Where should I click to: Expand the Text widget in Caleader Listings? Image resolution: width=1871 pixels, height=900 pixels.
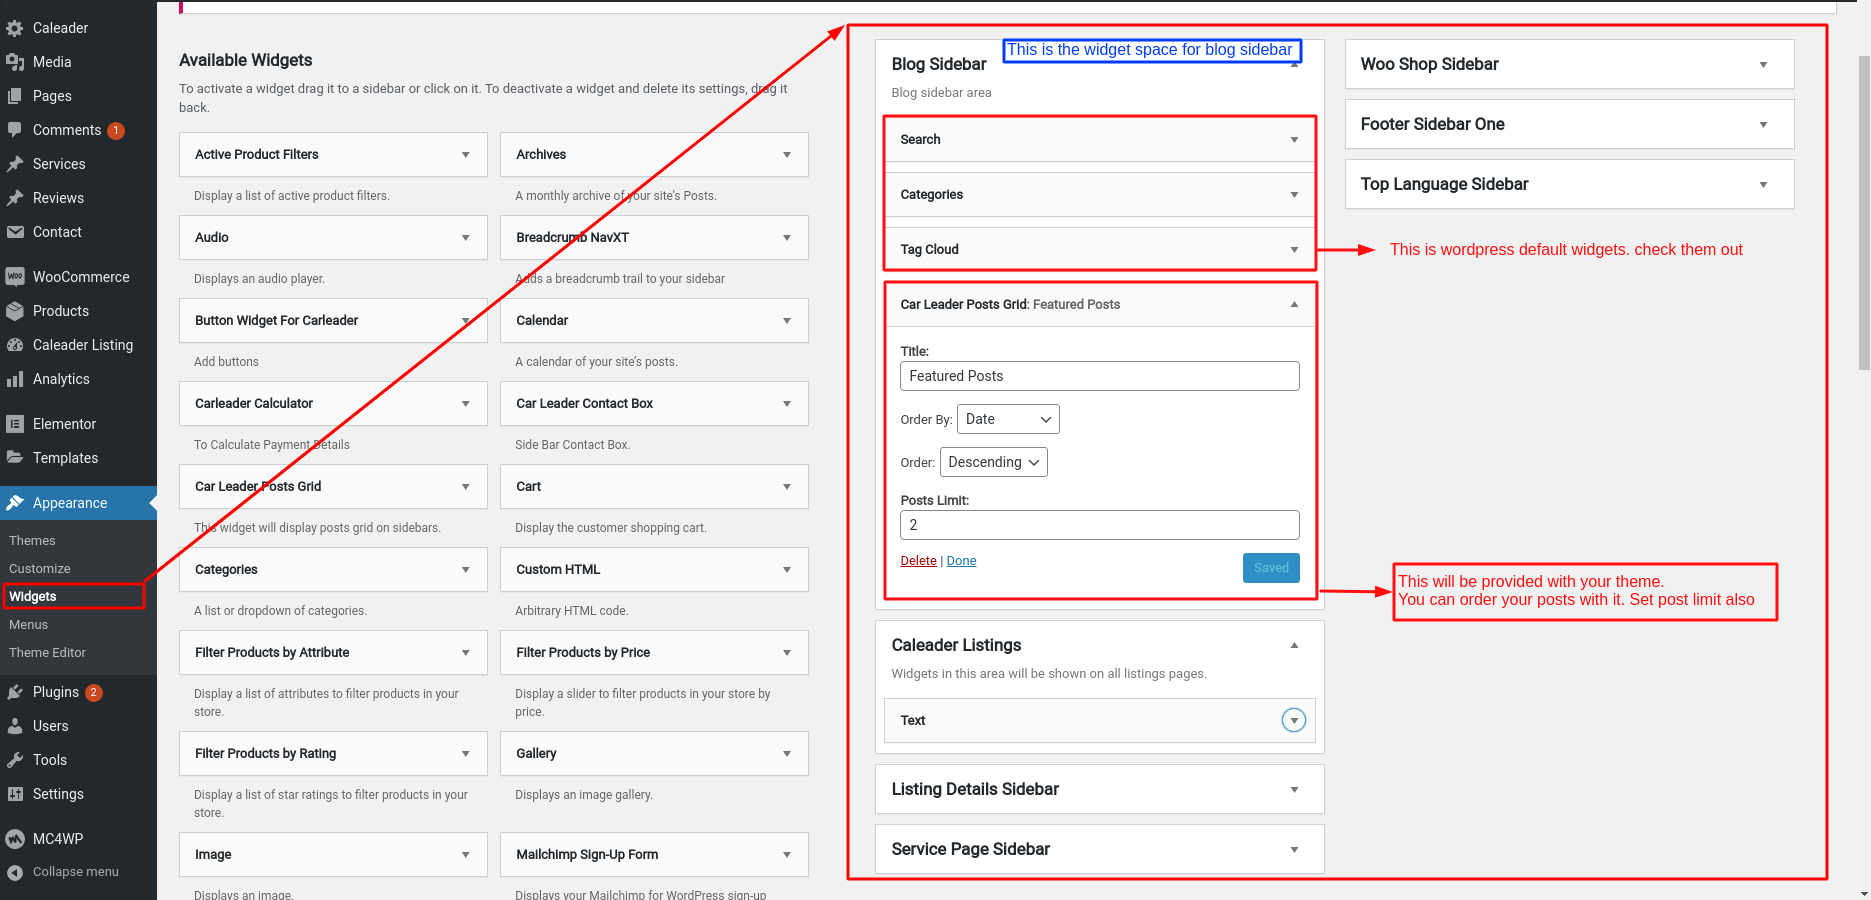click(1294, 719)
